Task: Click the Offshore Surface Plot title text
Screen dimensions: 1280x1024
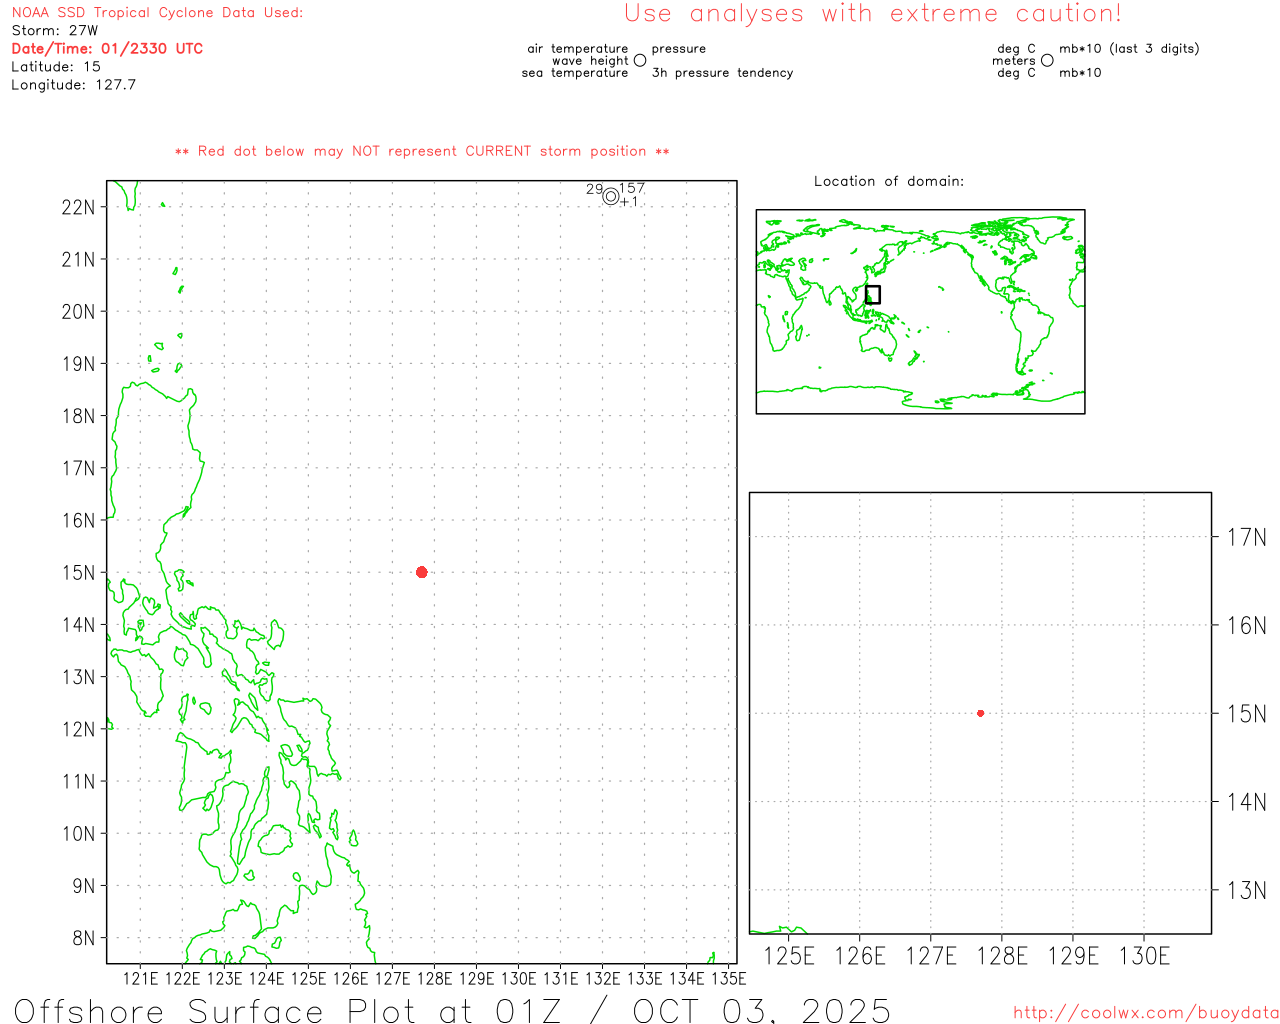Action: coord(452,1010)
